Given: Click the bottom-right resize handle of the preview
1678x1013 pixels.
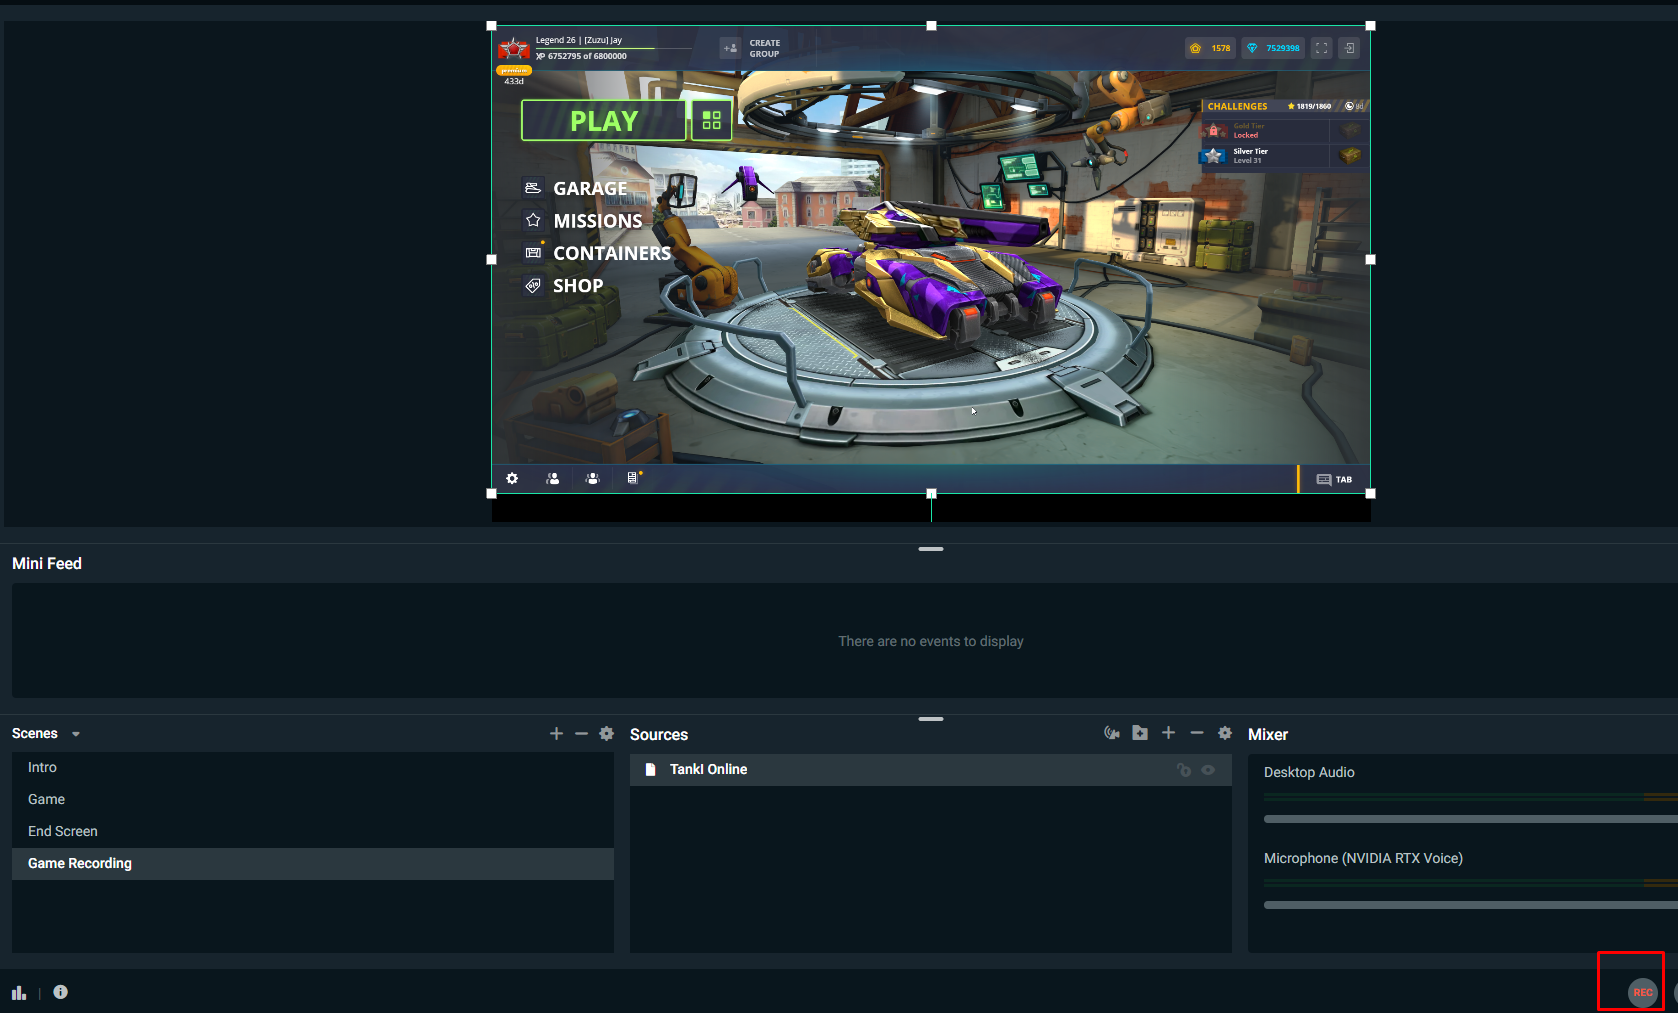Looking at the screenshot, I should pyautogui.click(x=1370, y=493).
